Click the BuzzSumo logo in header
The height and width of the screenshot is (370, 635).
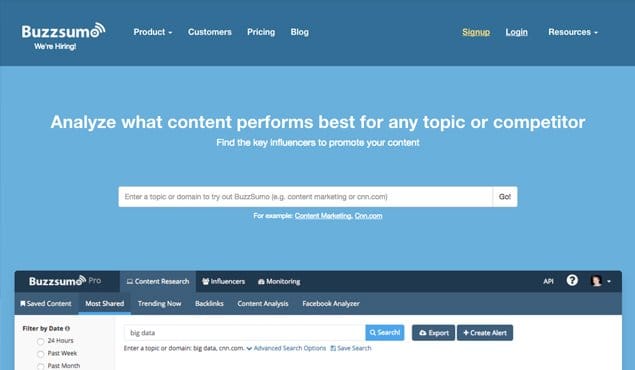(x=63, y=31)
